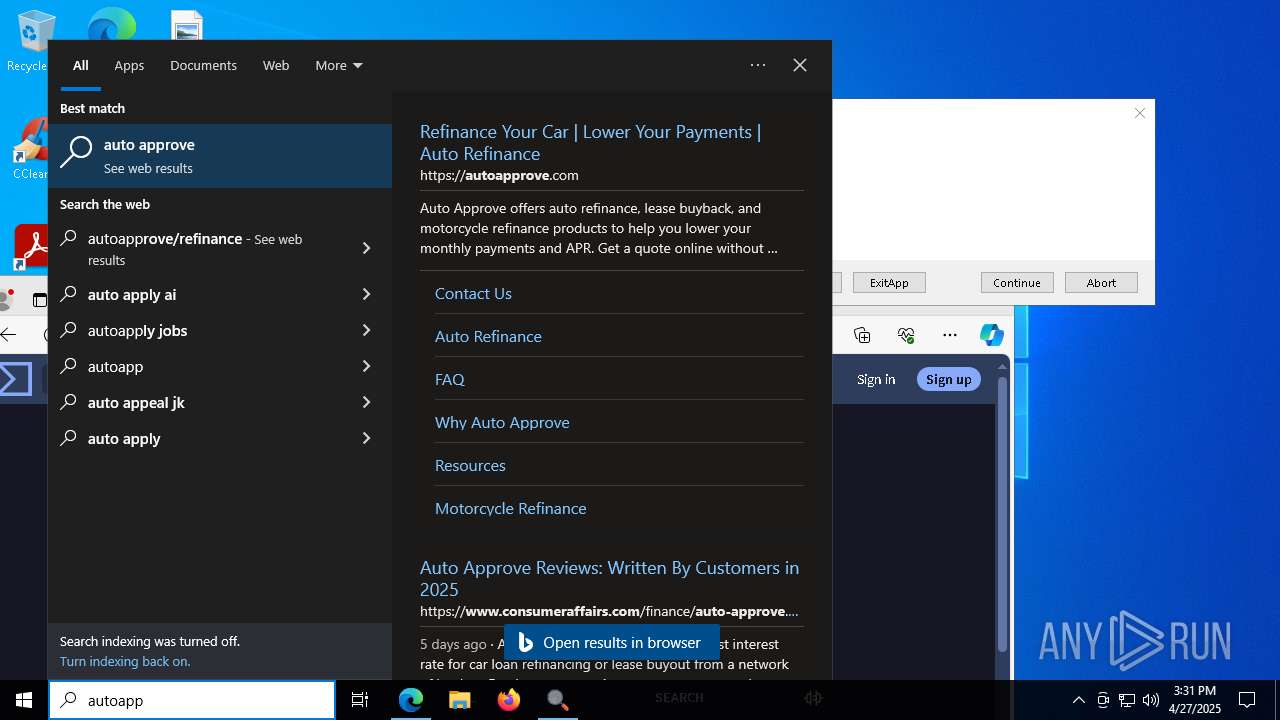Click the Sign up button
This screenshot has height=720, width=1280.
tap(948, 379)
